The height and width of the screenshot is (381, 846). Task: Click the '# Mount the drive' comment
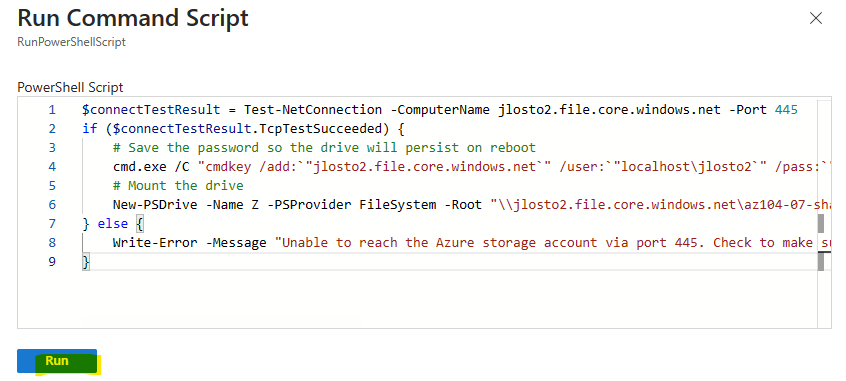178,186
